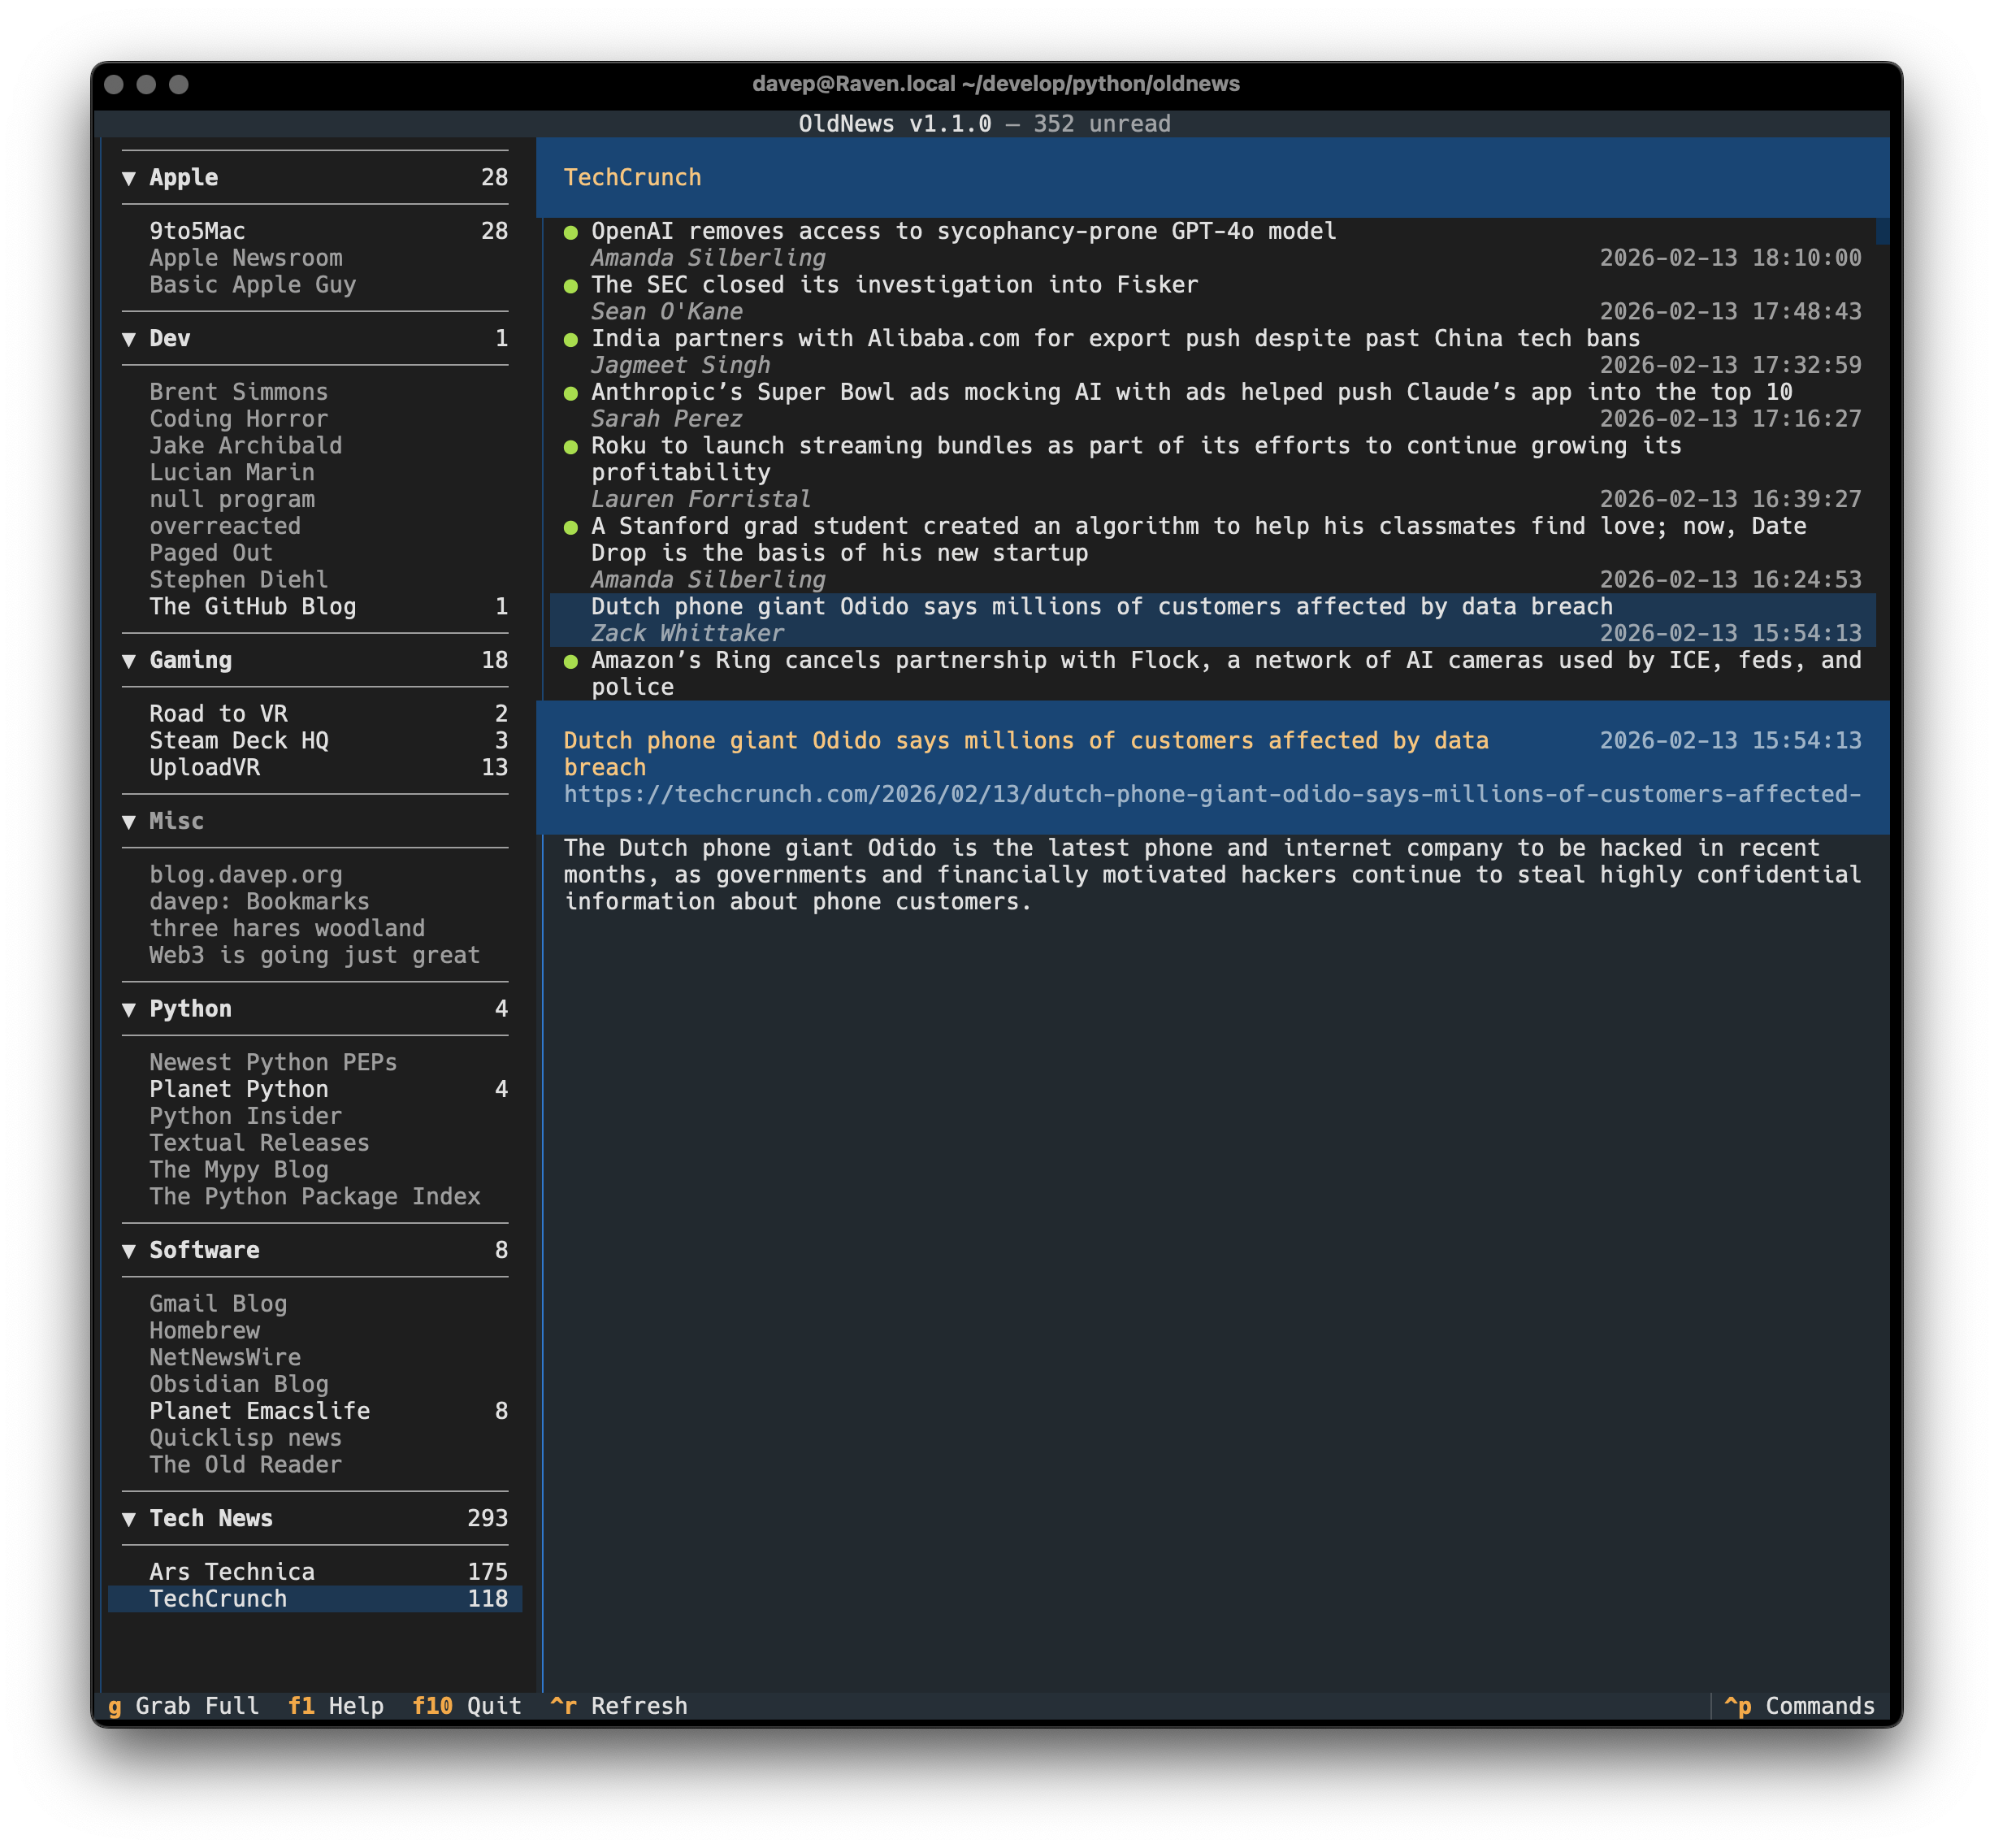Image resolution: width=1994 pixels, height=1848 pixels.
Task: Collapse the Tech News folder triangle
Action: tap(129, 1519)
